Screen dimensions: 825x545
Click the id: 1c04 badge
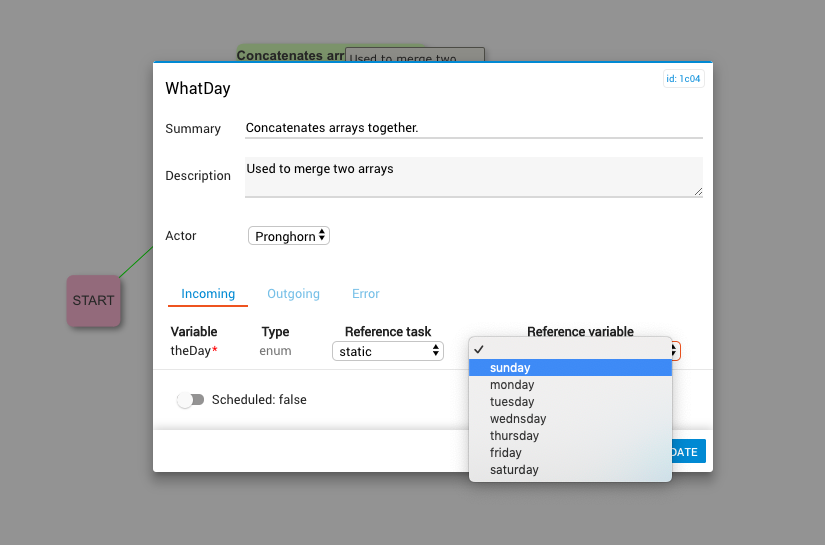(x=683, y=79)
